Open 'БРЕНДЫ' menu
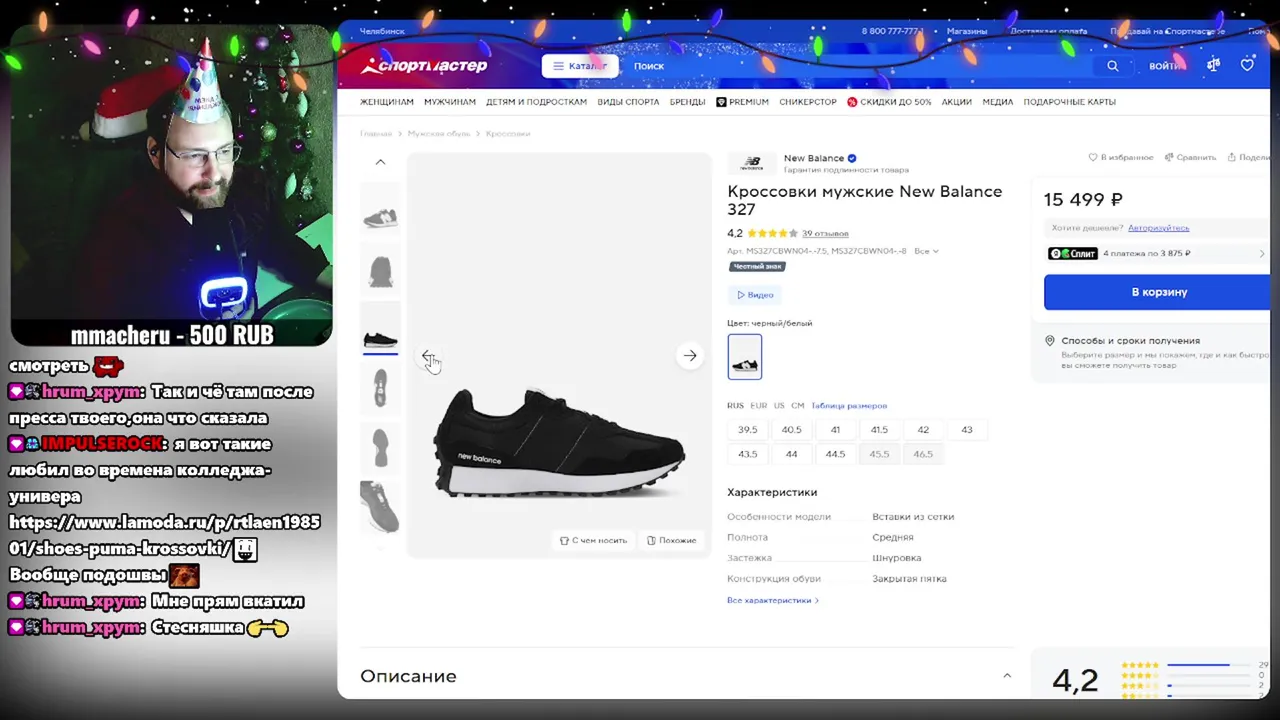 (x=687, y=102)
